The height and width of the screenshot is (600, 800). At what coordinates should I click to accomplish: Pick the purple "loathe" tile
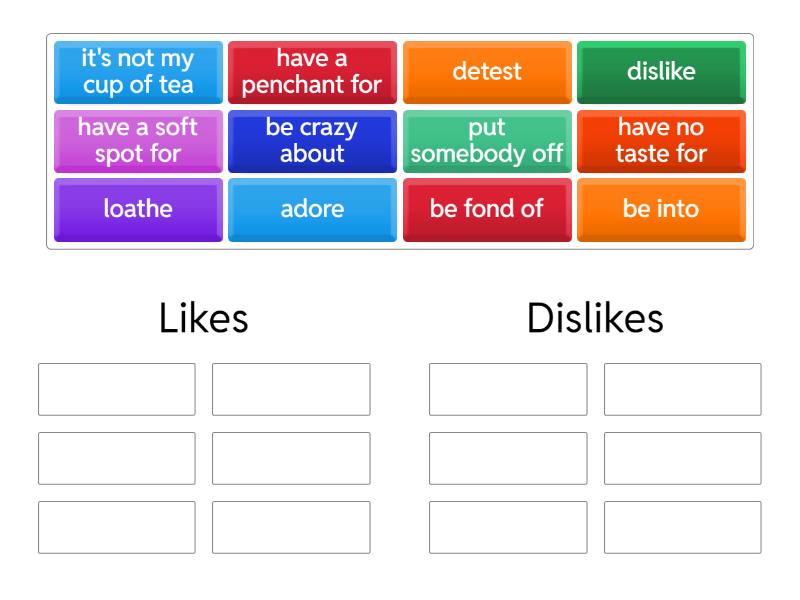coord(138,210)
